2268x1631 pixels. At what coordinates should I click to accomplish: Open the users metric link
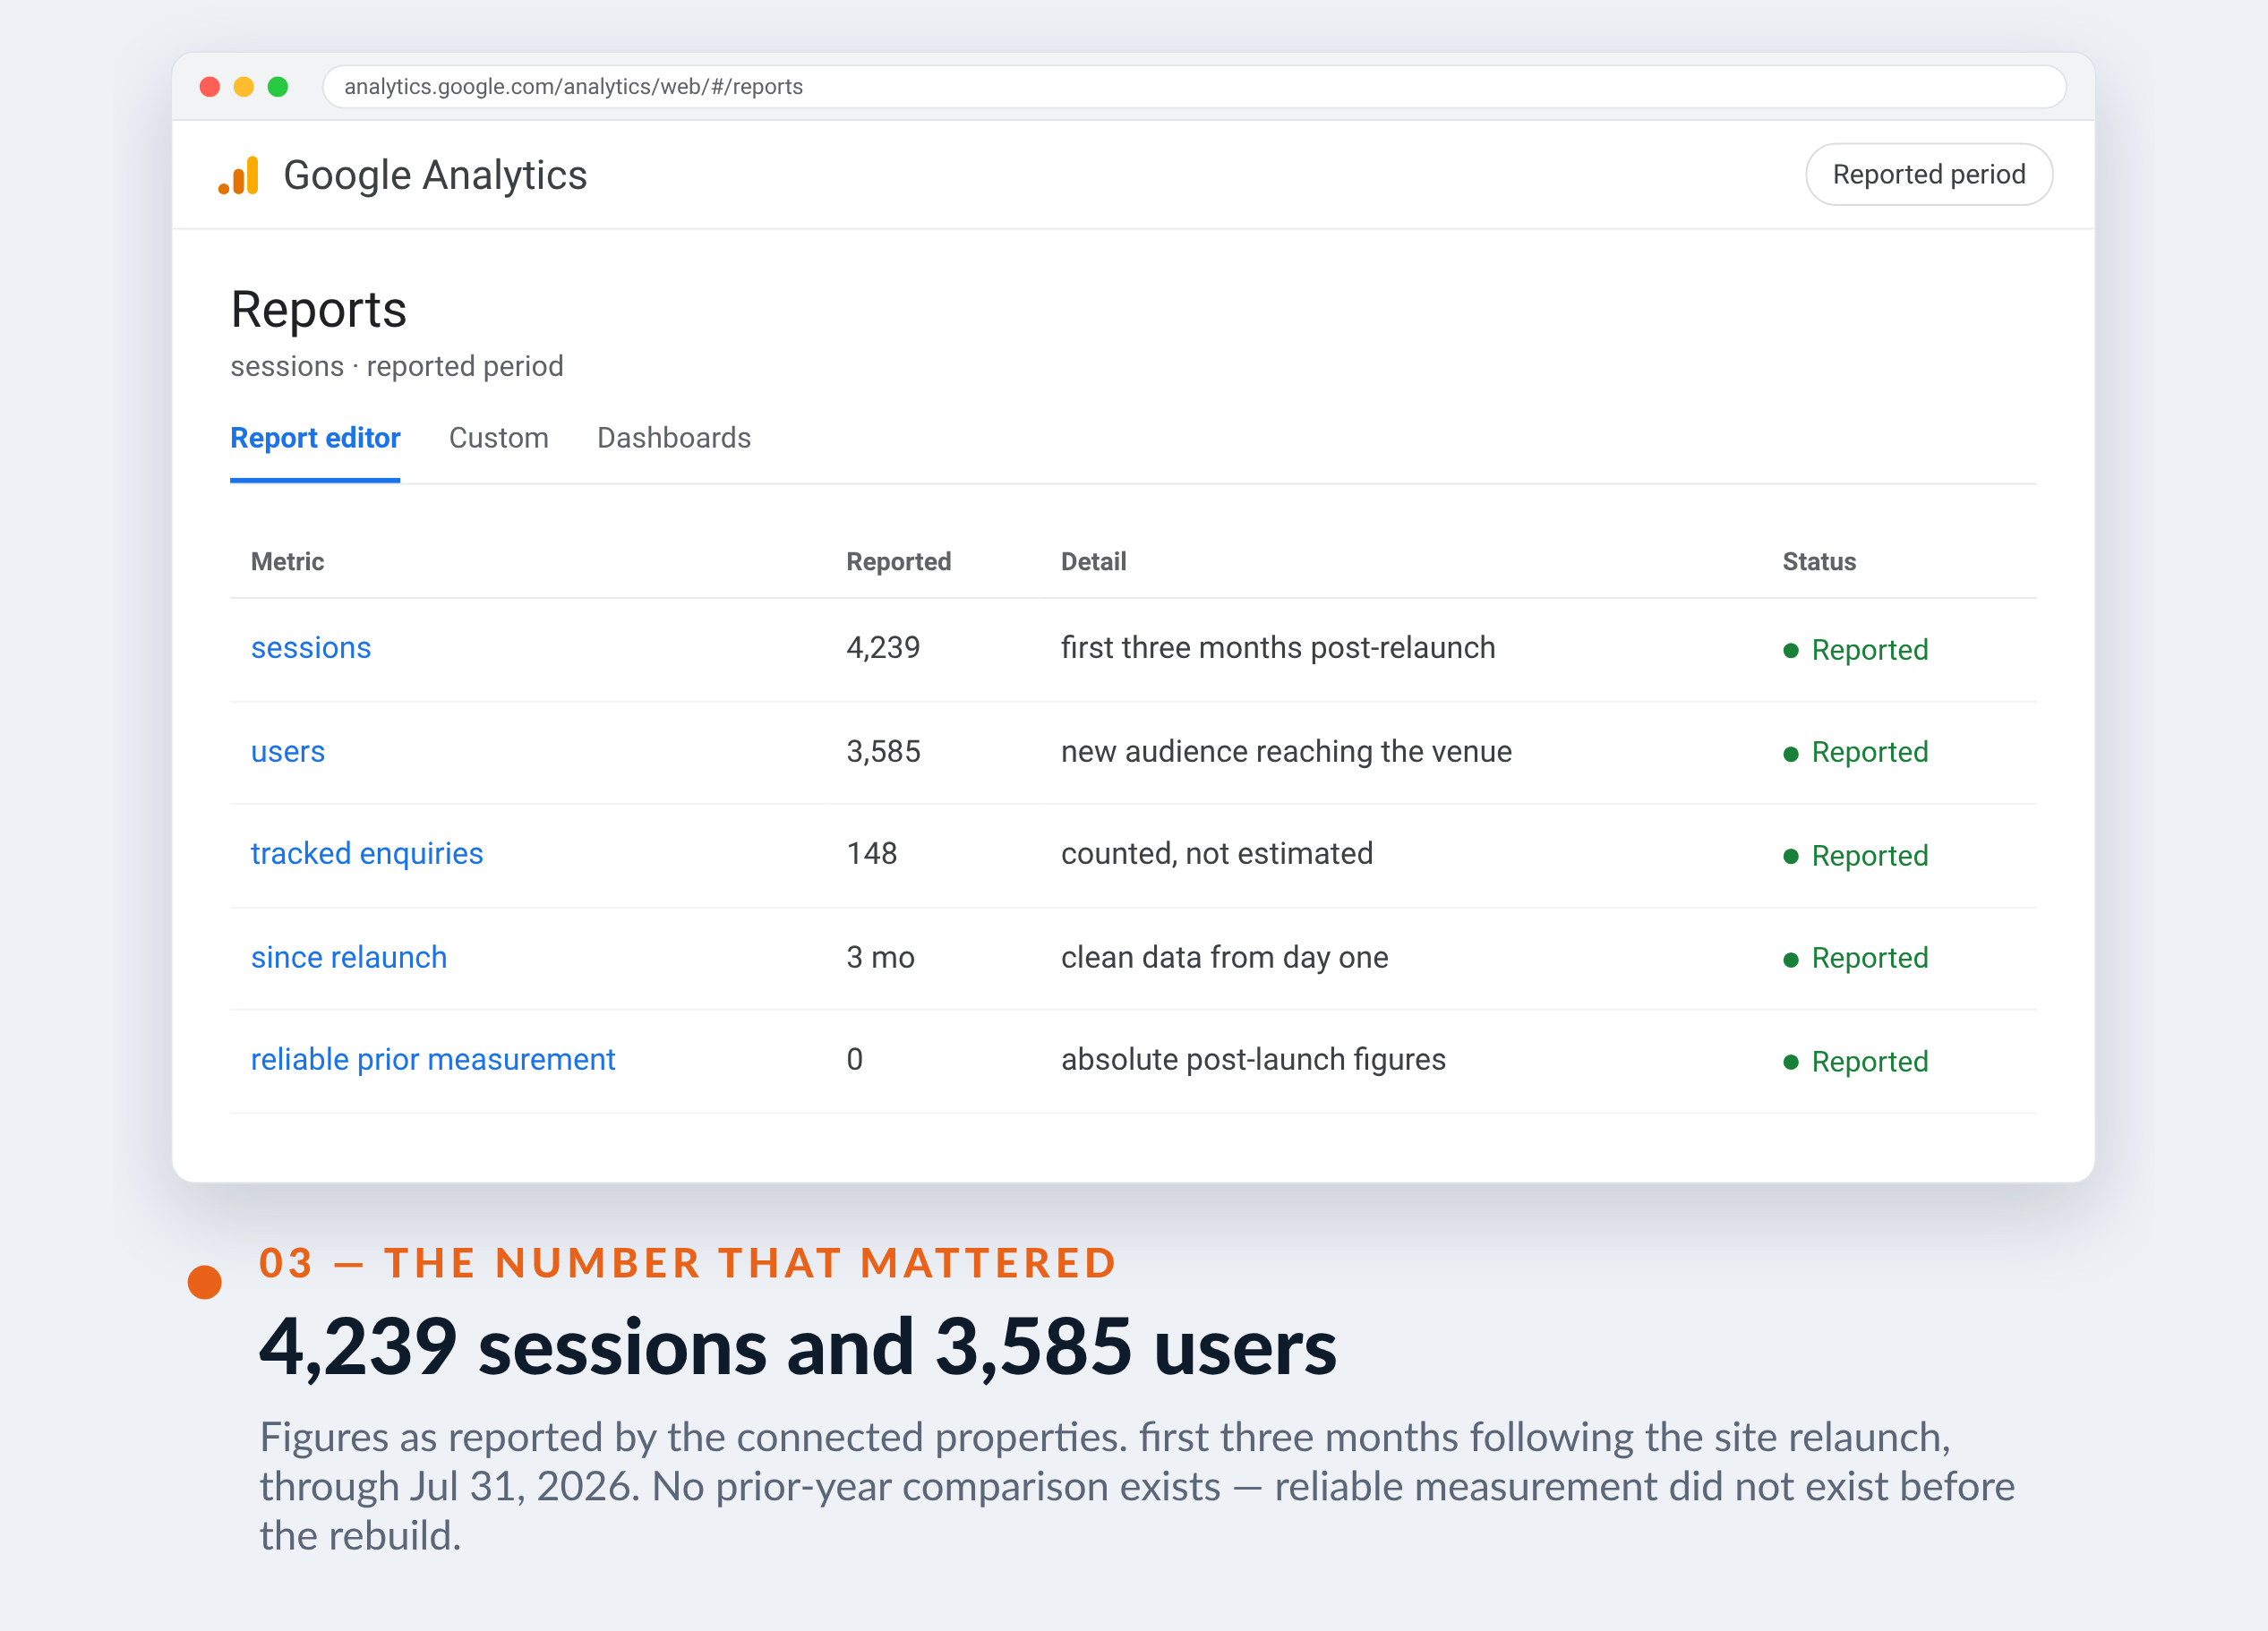click(x=288, y=752)
